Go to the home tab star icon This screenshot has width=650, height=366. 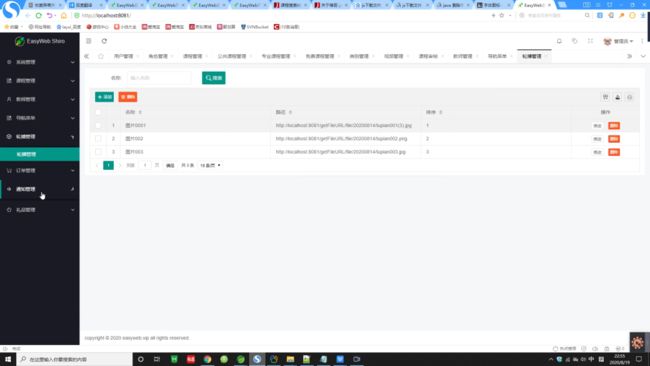pyautogui.click(x=101, y=56)
